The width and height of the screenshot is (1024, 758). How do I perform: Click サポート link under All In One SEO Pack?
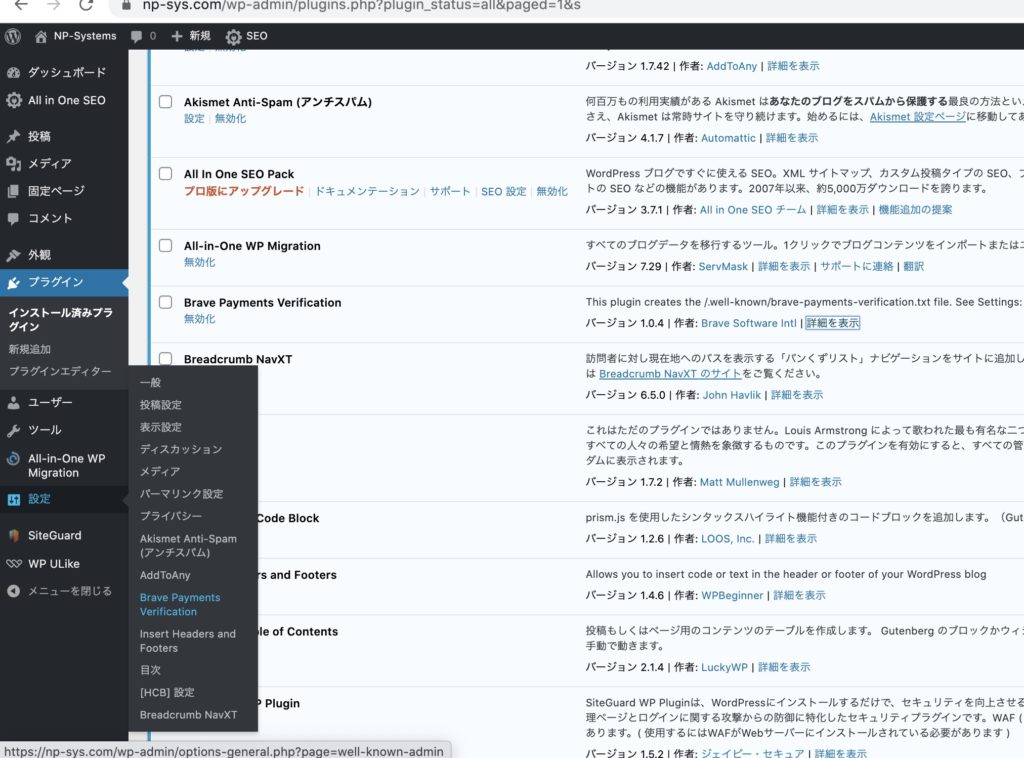click(450, 191)
